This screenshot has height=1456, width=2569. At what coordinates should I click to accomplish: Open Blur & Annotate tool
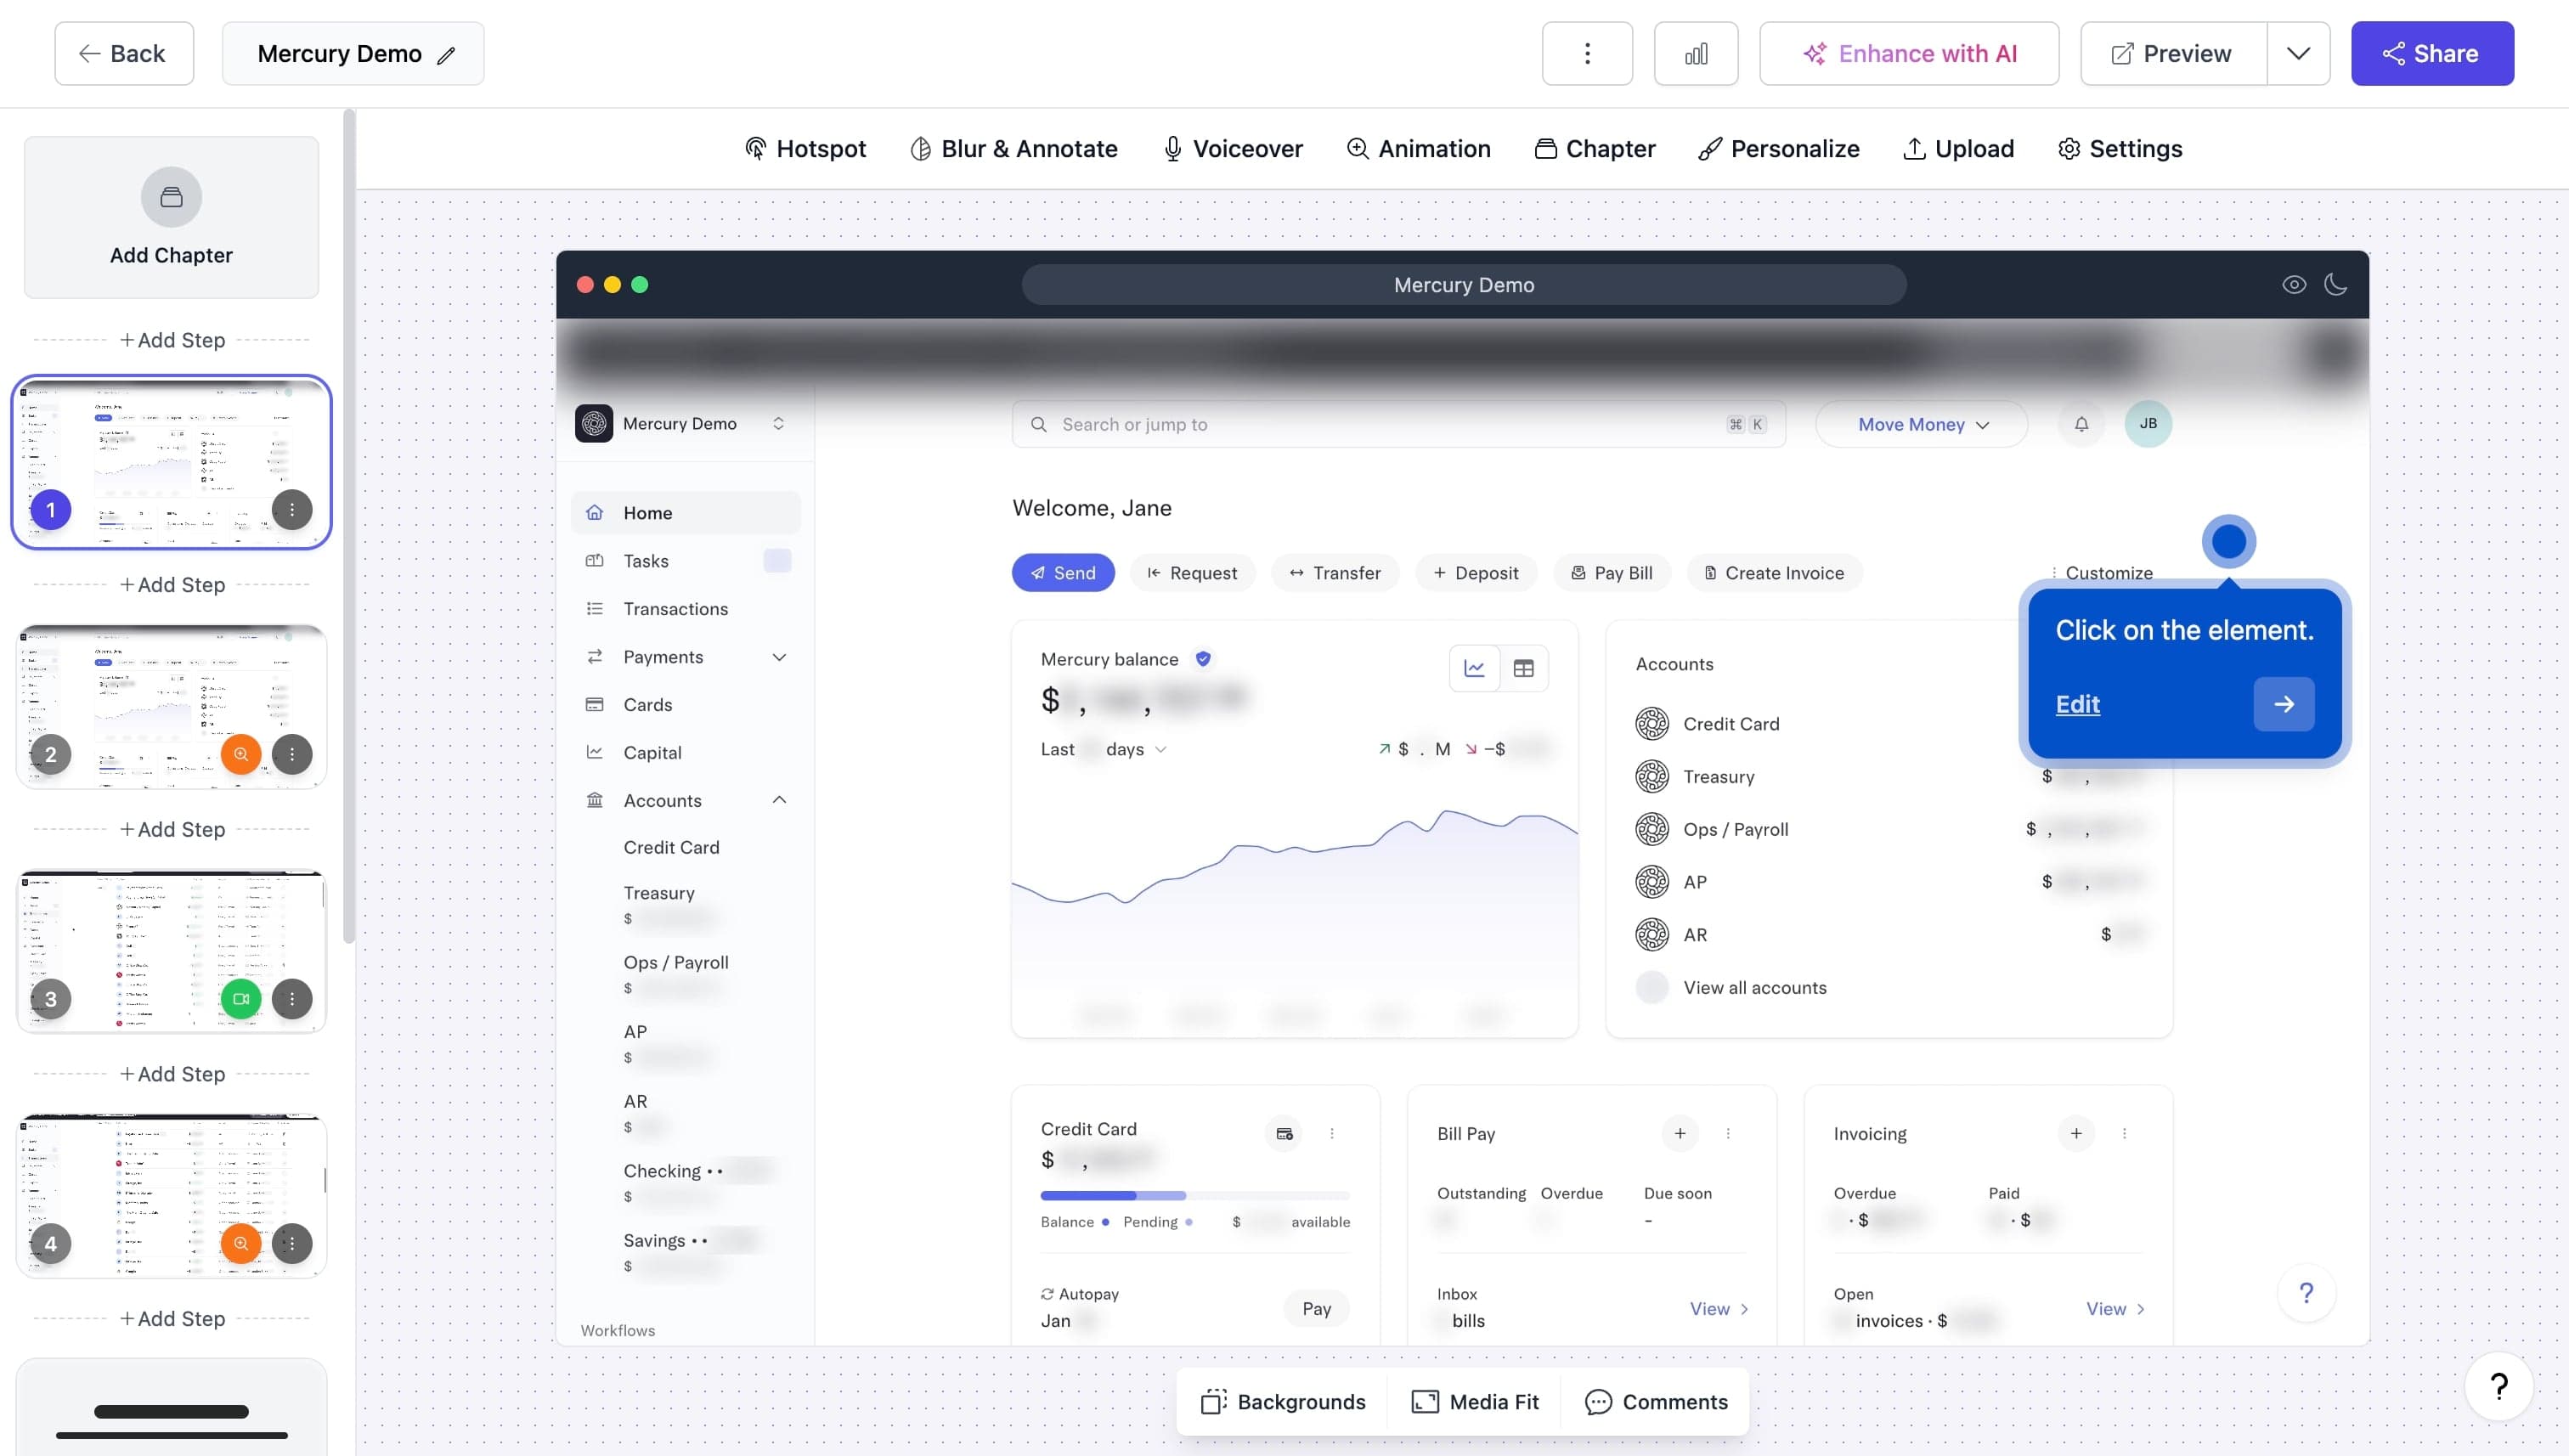pos(1014,149)
